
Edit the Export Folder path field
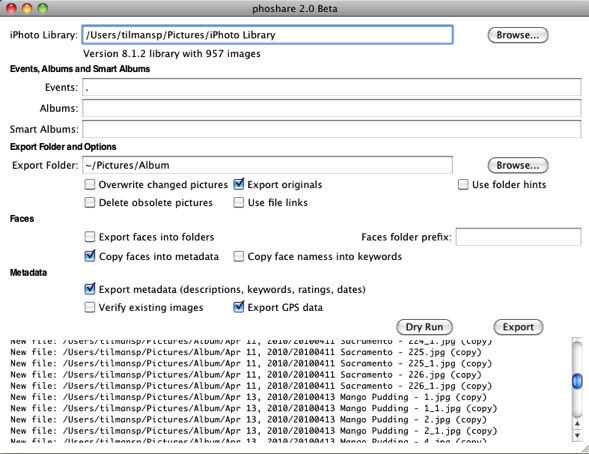point(267,165)
